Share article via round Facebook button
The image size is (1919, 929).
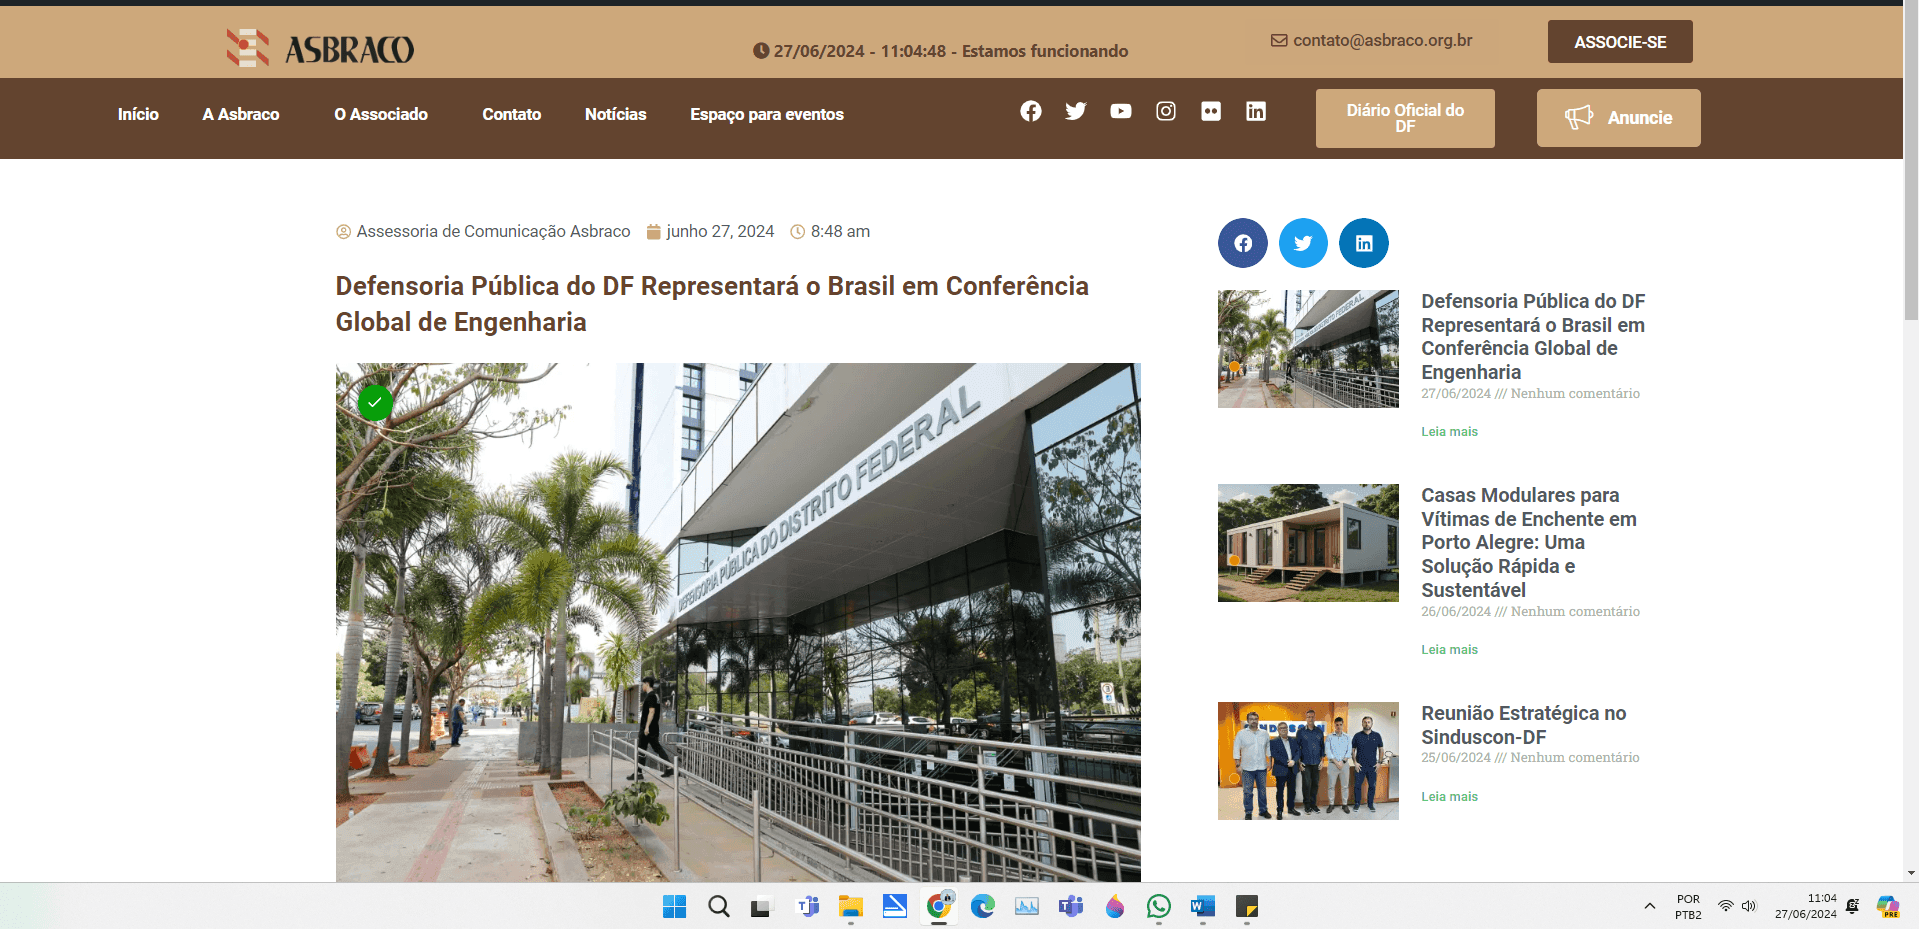click(1243, 243)
